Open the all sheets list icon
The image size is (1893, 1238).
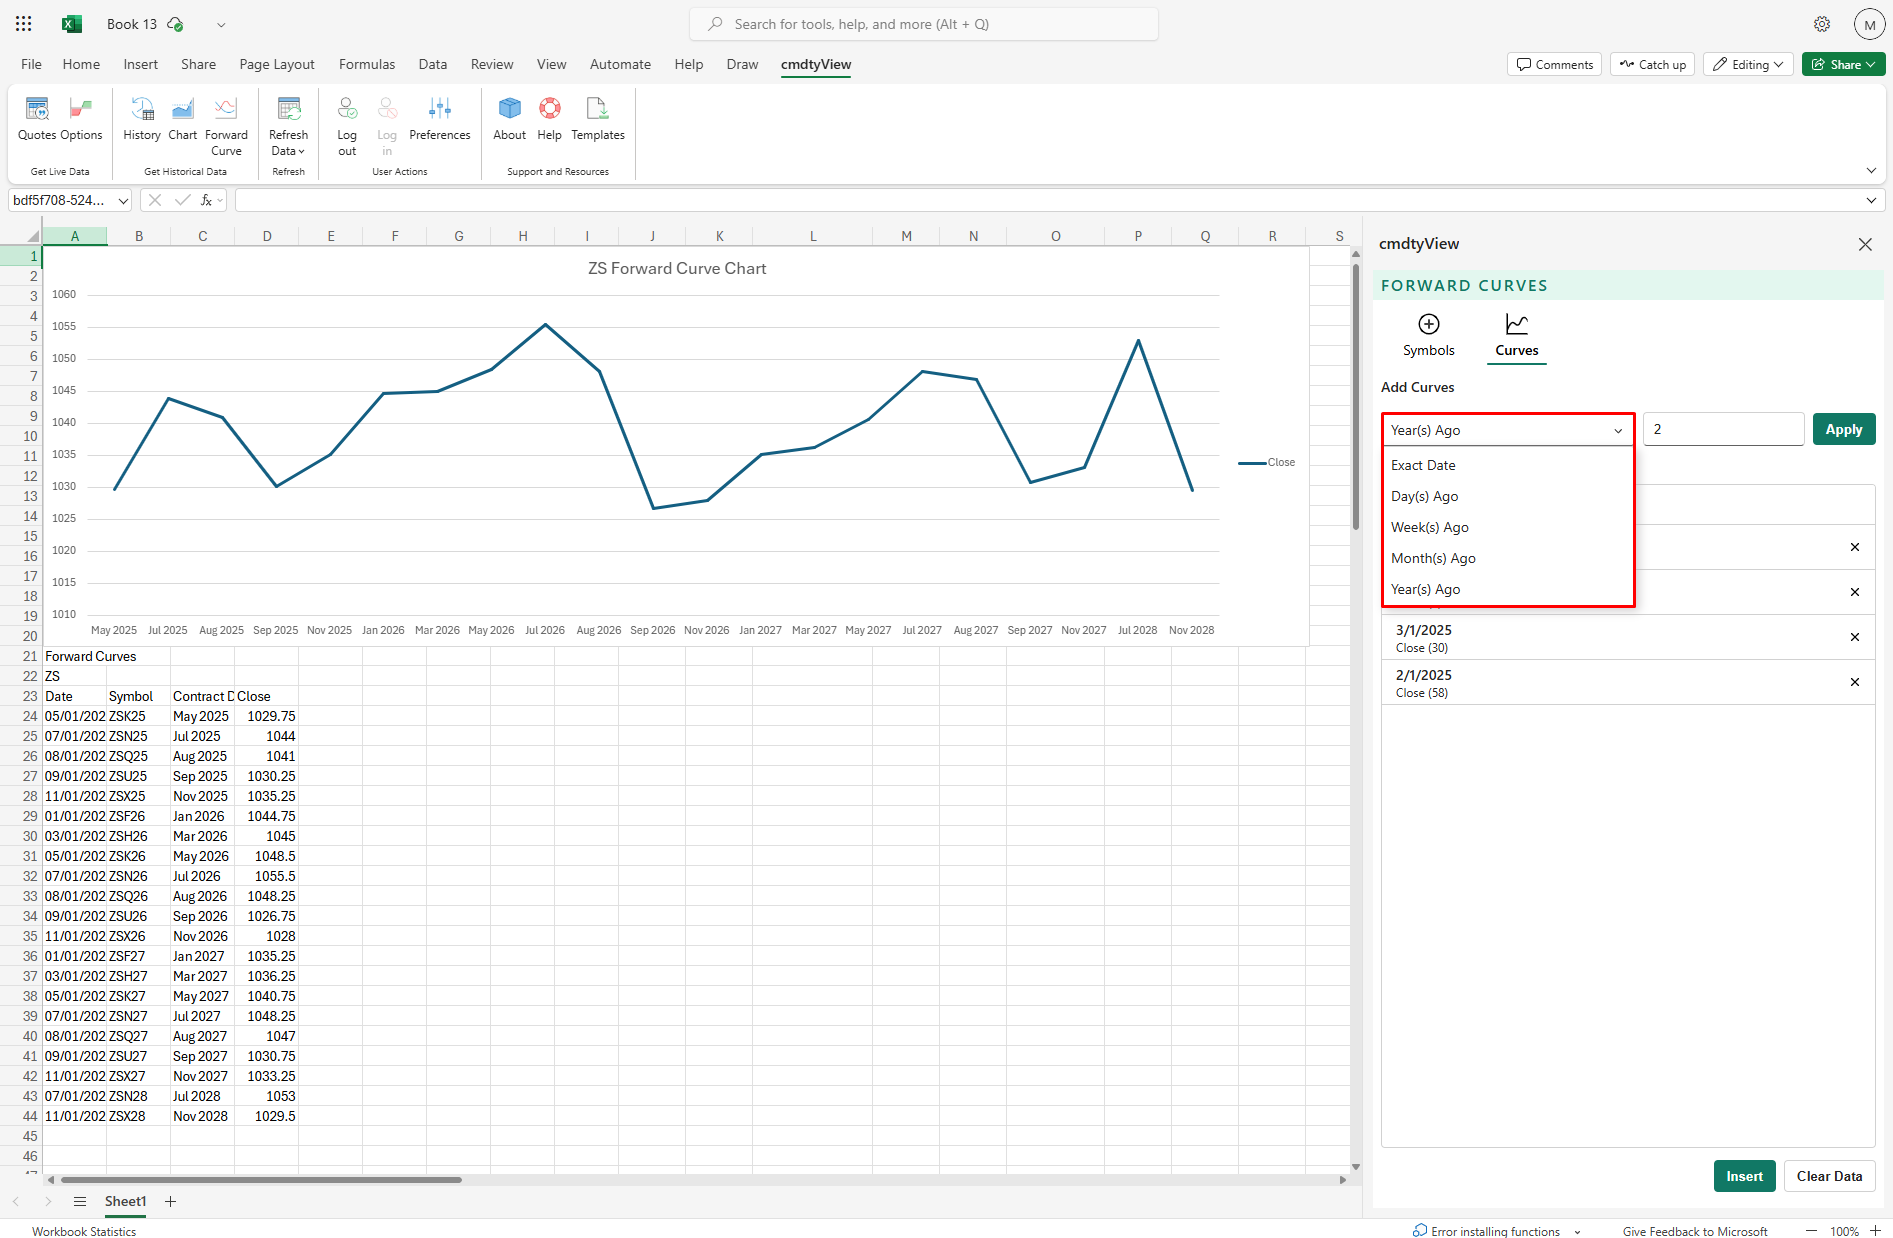click(80, 1201)
